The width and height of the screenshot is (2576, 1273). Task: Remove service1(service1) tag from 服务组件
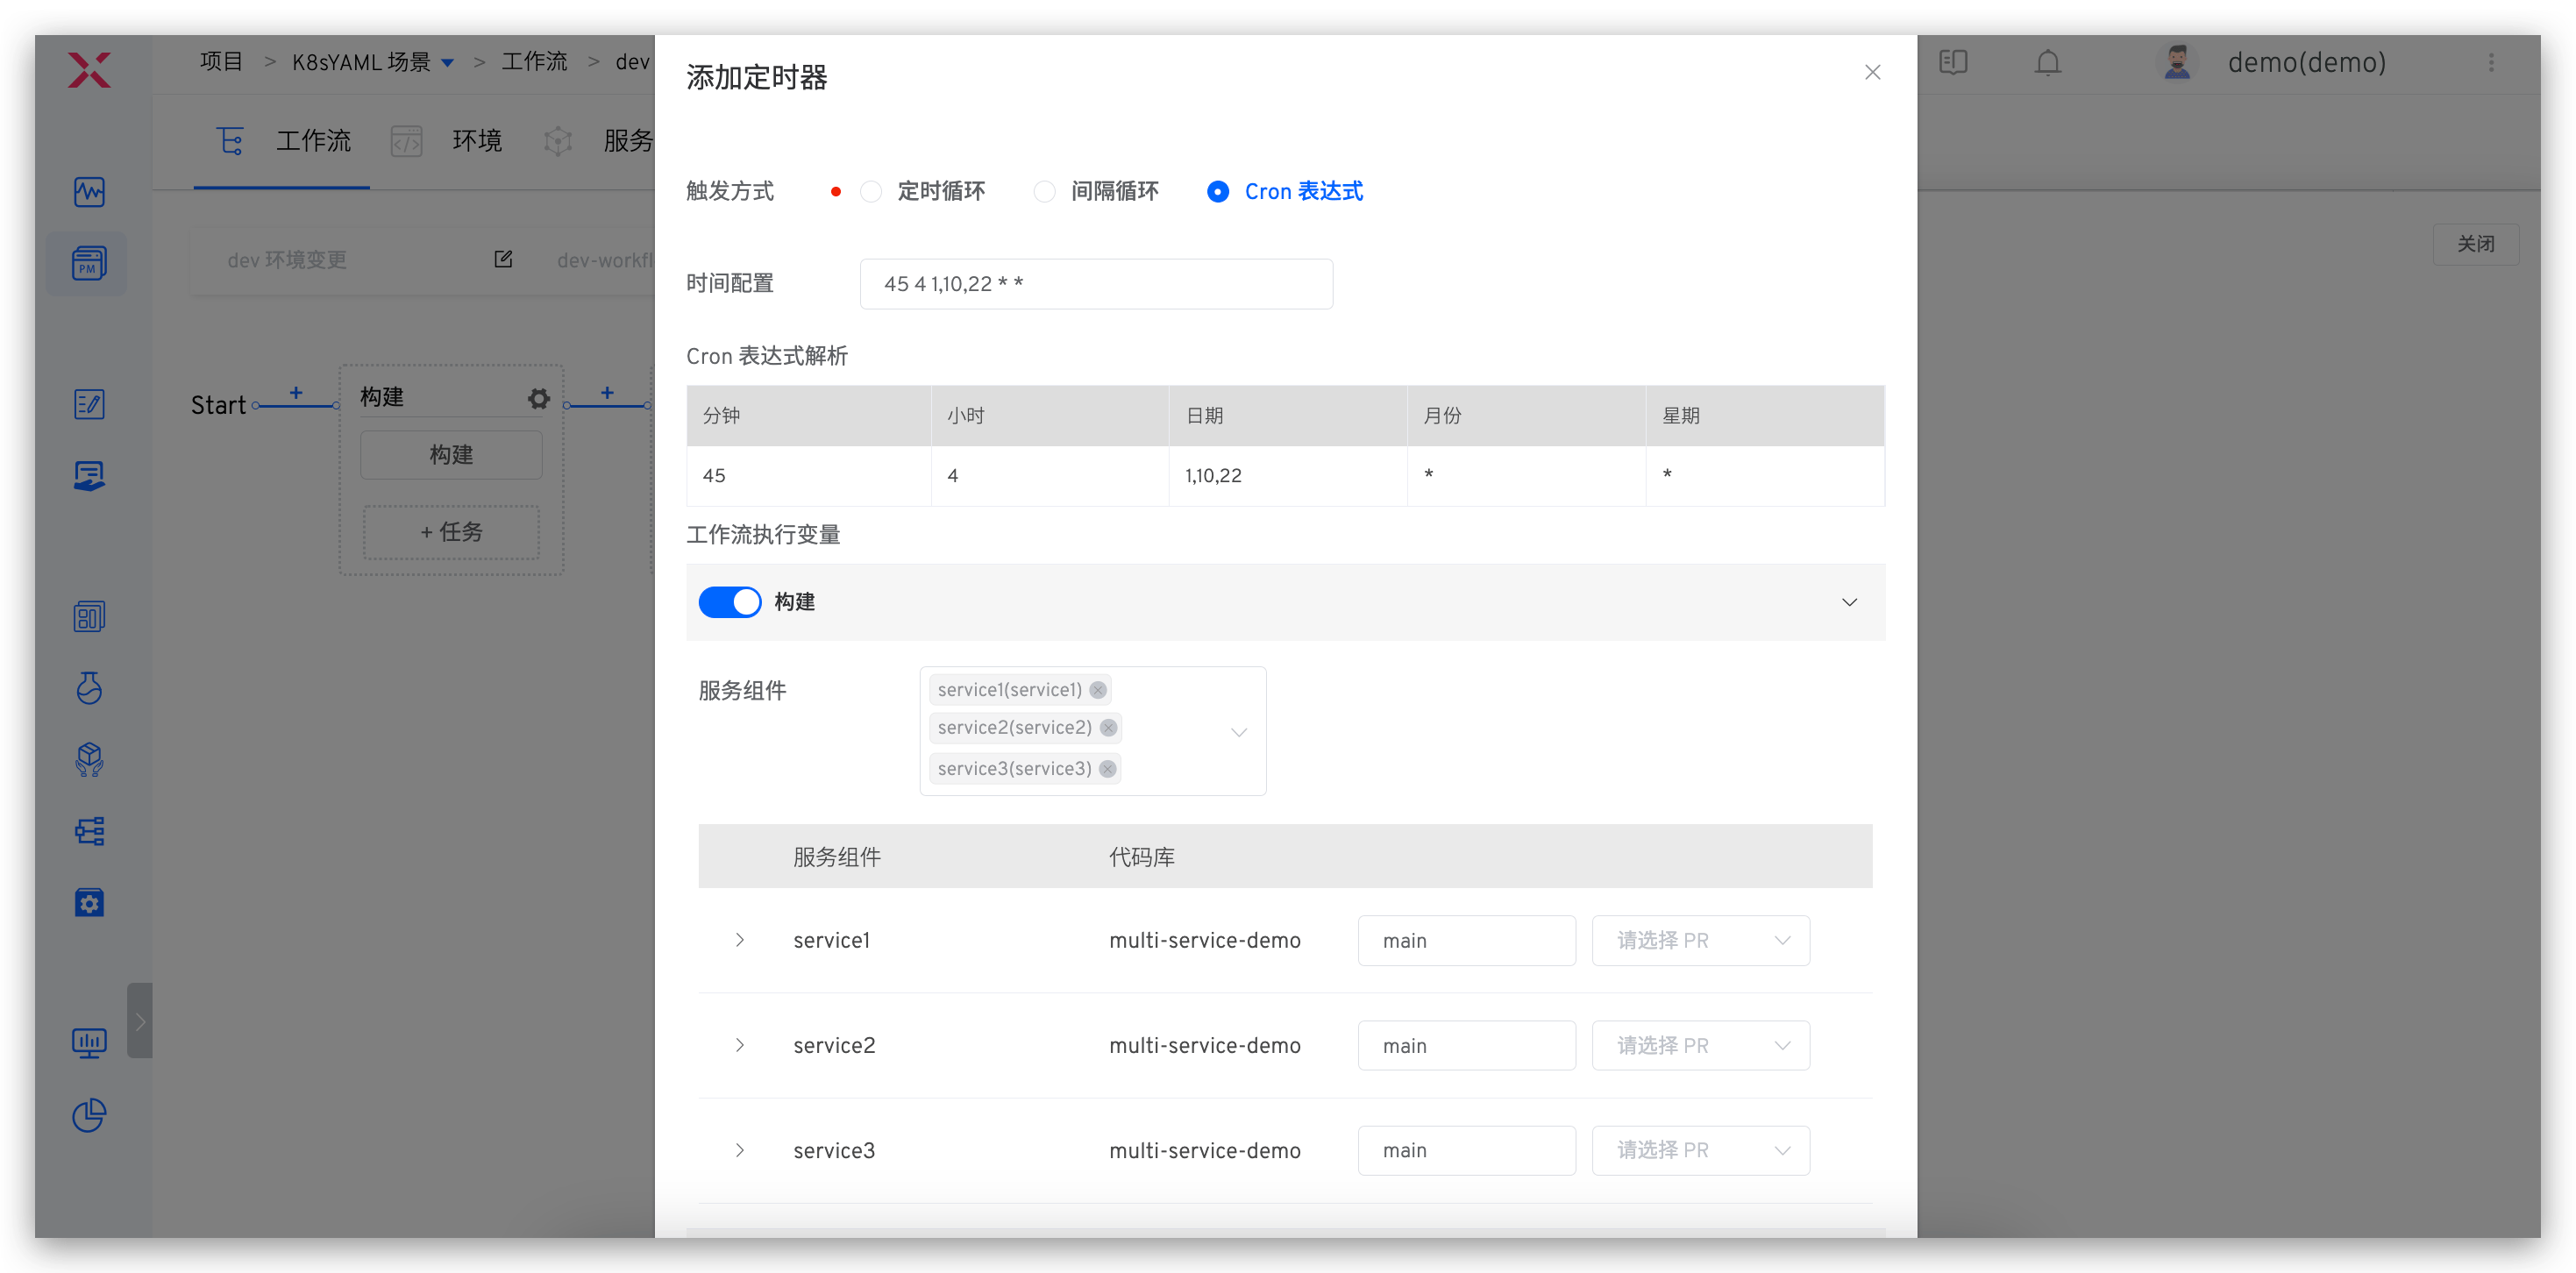1098,690
